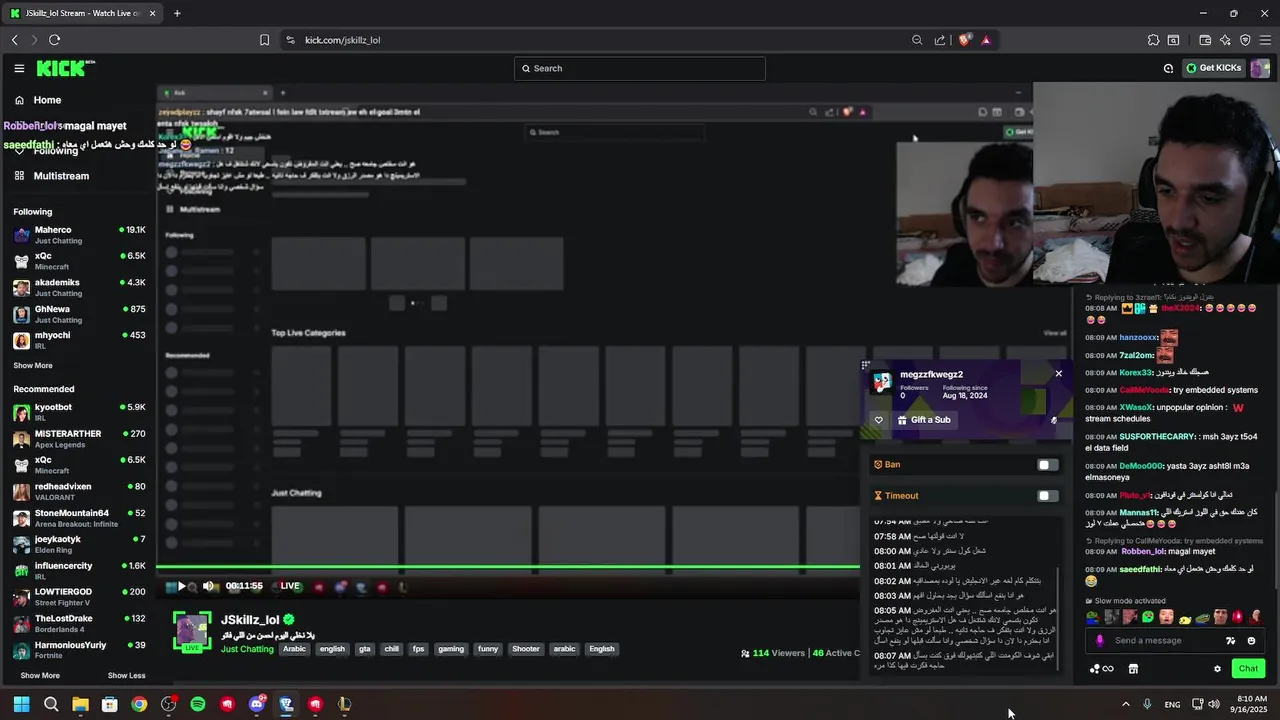The height and width of the screenshot is (720, 1280).
Task: Collapse Recommended list with Show Less
Action: (x=126, y=676)
